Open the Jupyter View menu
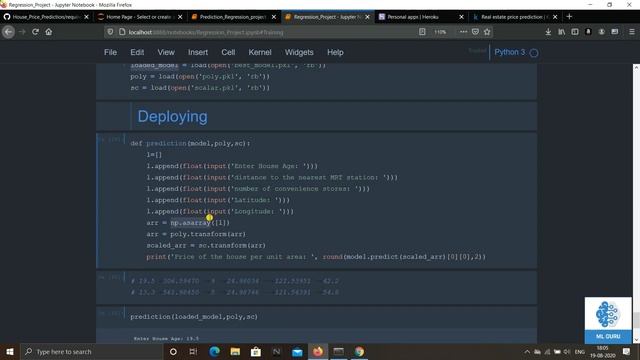This screenshot has width=640, height=360. tap(166, 52)
